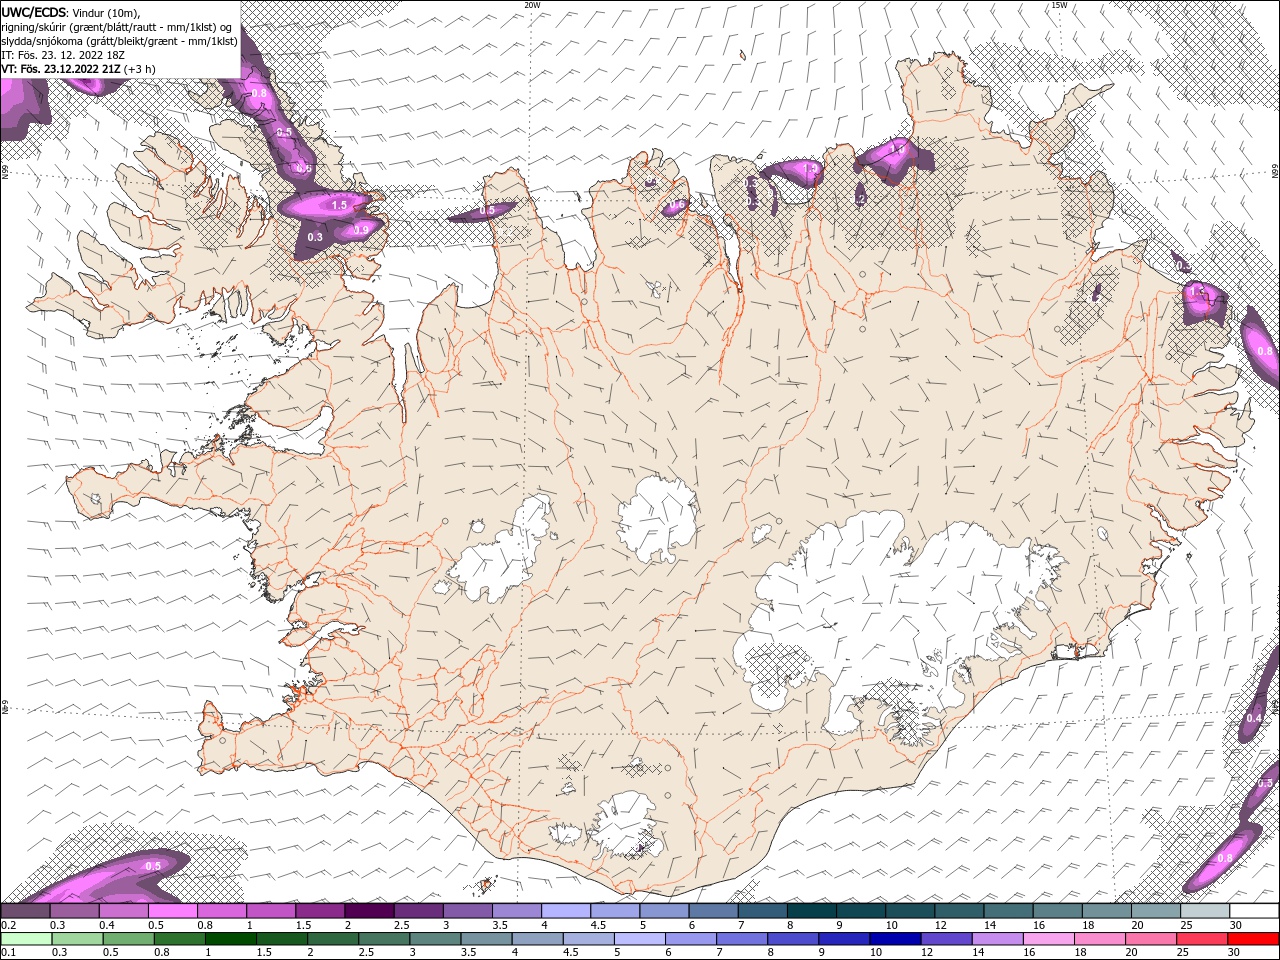
Task: Pick the bright red swatch starting at 30 in bottom legend row
Action: click(x=1254, y=939)
